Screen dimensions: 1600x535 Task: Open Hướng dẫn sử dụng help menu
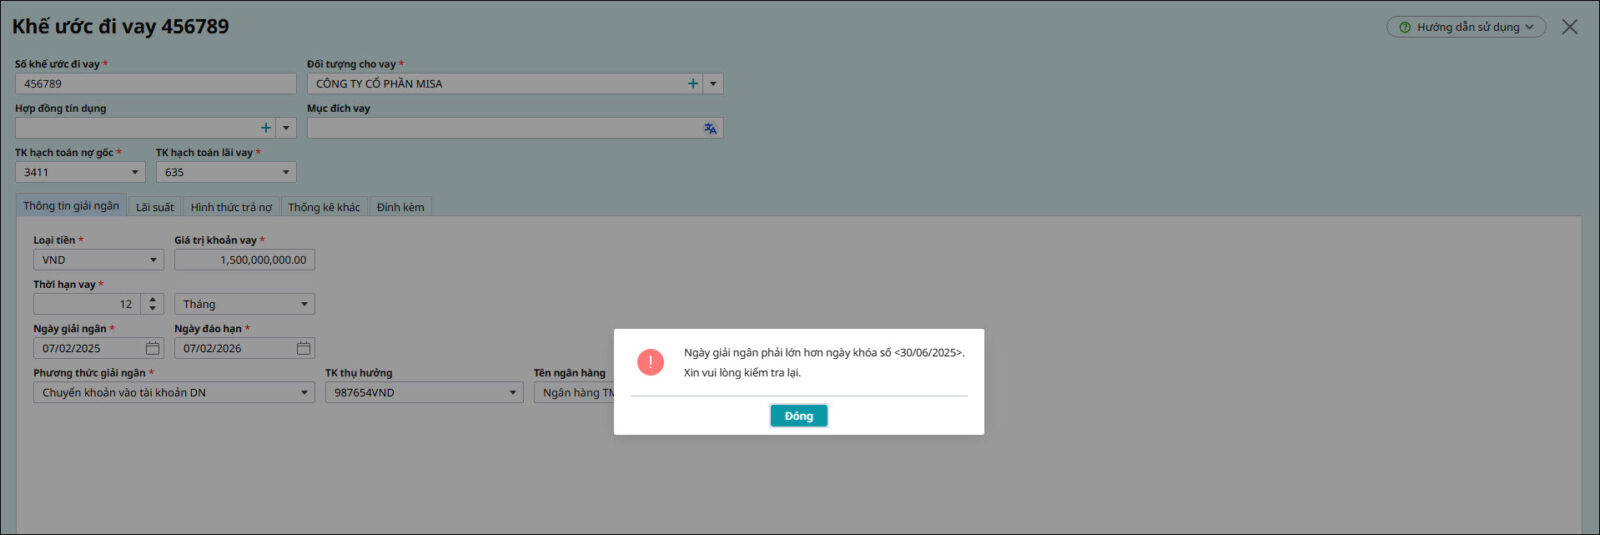point(1466,27)
